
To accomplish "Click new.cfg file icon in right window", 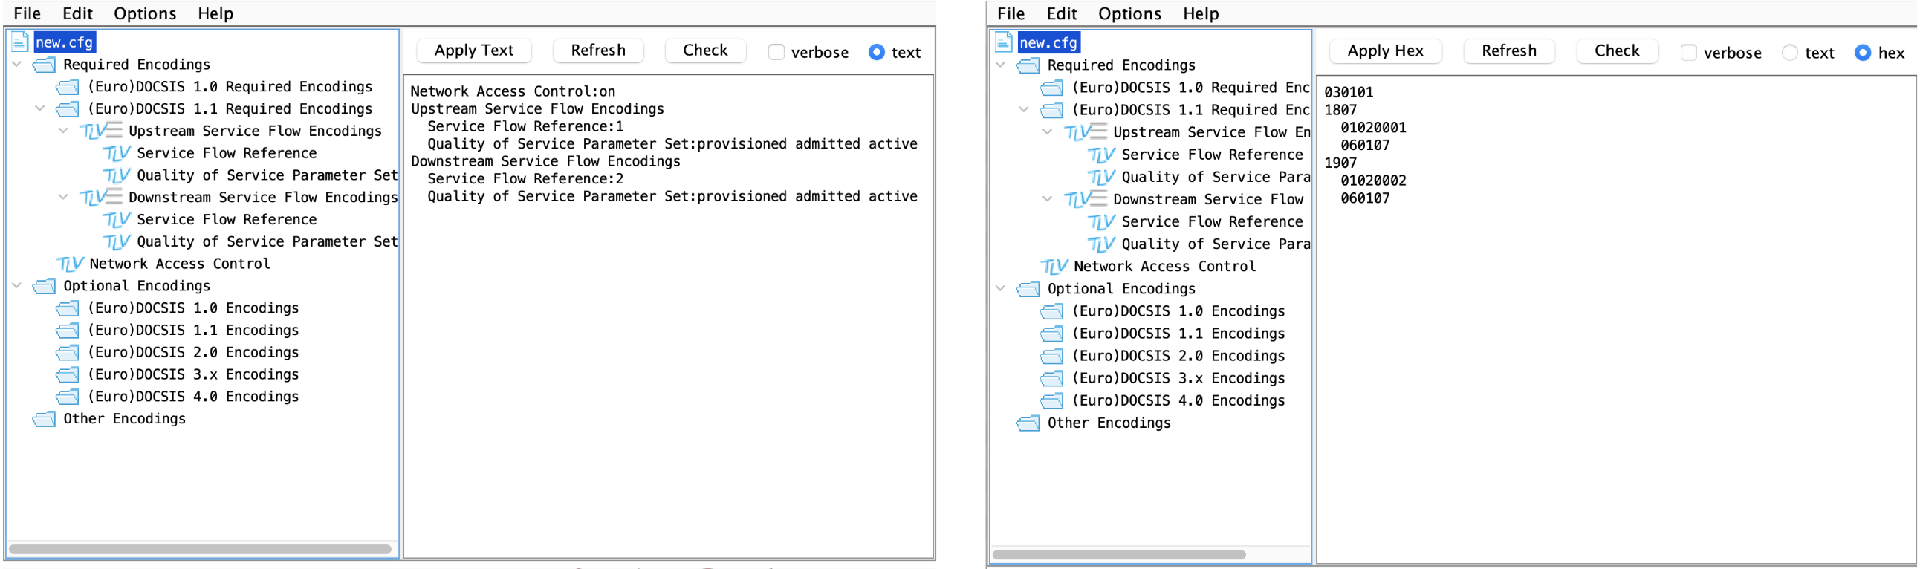I will 1003,42.
